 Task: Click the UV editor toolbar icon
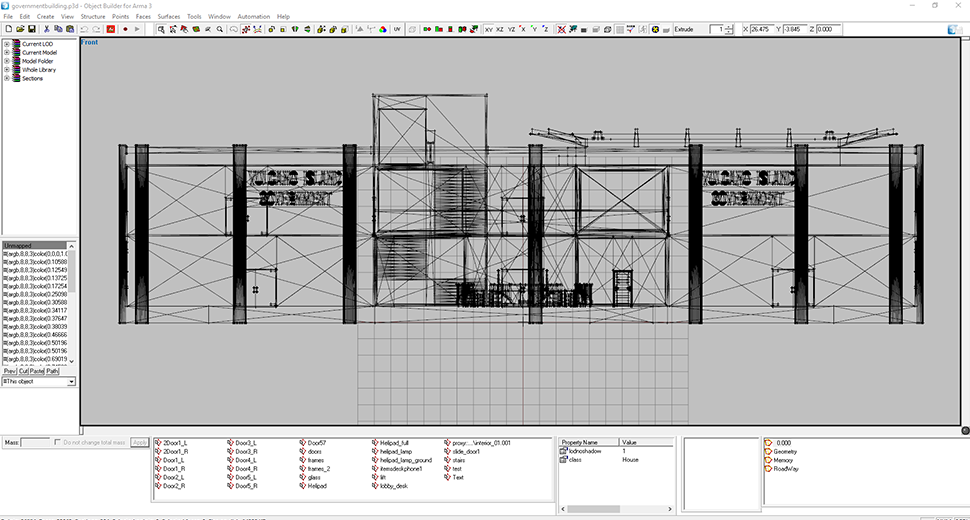click(x=397, y=30)
